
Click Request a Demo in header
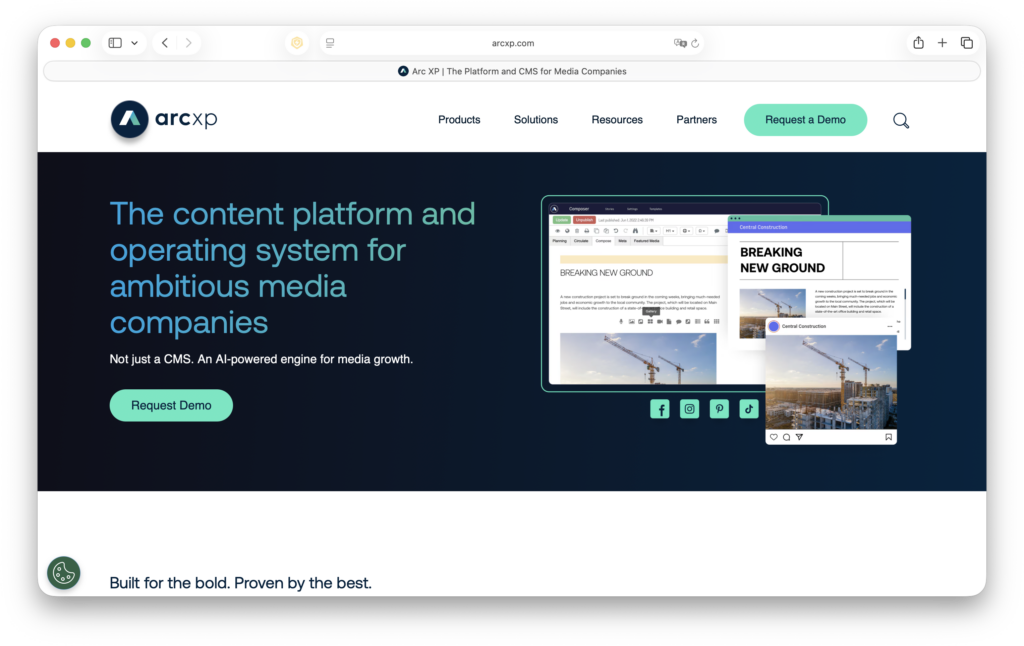tap(805, 120)
